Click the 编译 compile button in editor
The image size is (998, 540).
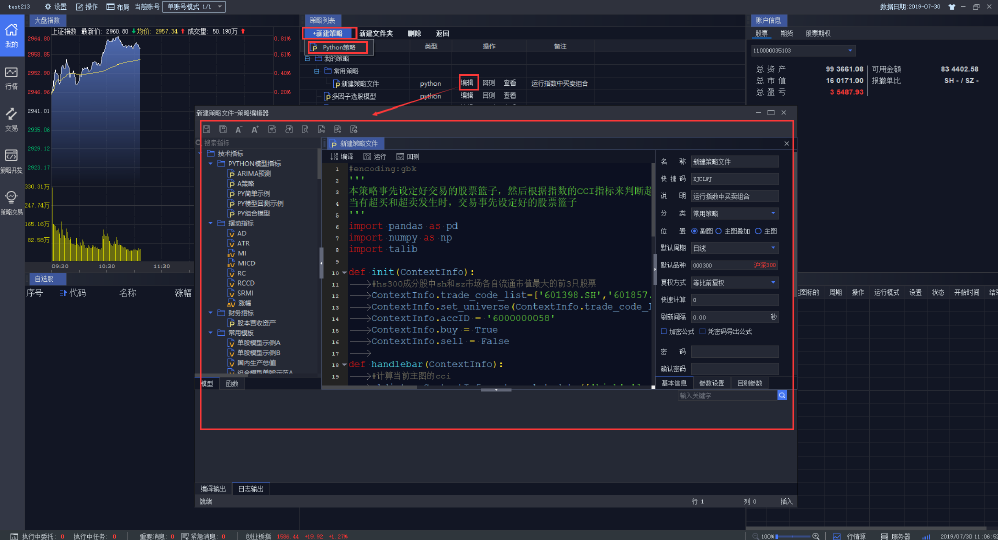342,157
